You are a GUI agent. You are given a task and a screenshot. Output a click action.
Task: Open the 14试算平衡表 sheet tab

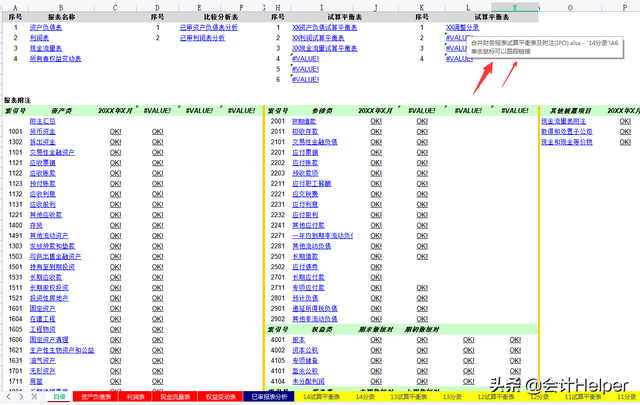[321, 396]
